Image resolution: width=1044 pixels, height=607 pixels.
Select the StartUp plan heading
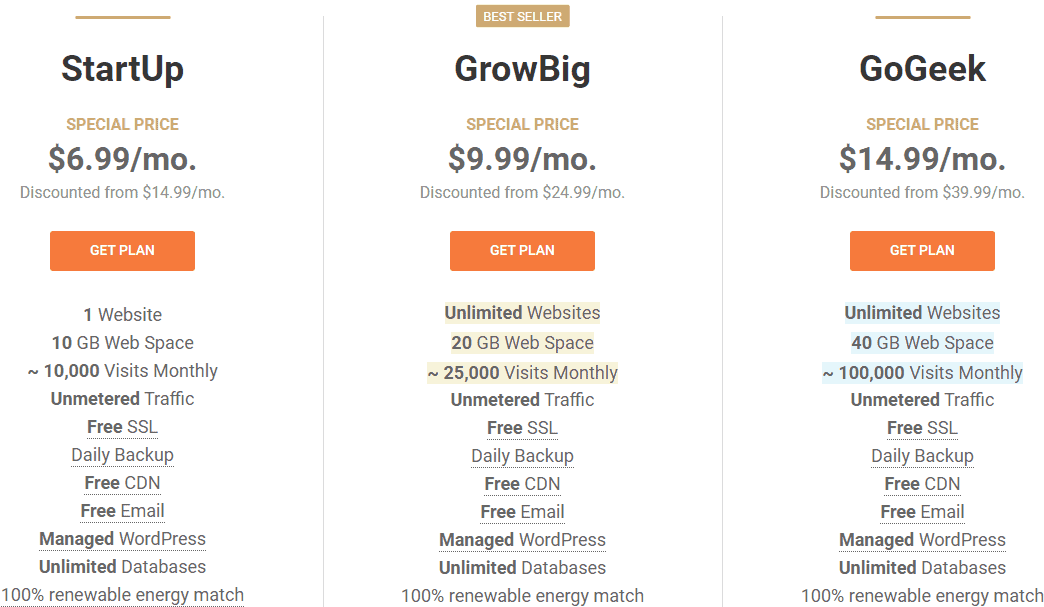122,69
